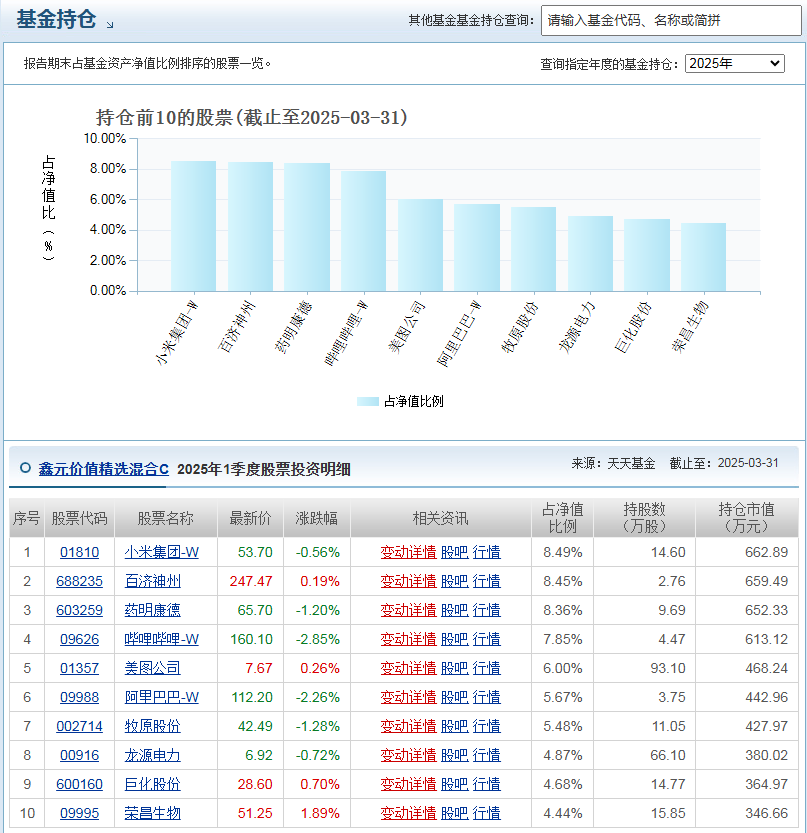Open the 荣昌生物 stock name link

tap(152, 813)
